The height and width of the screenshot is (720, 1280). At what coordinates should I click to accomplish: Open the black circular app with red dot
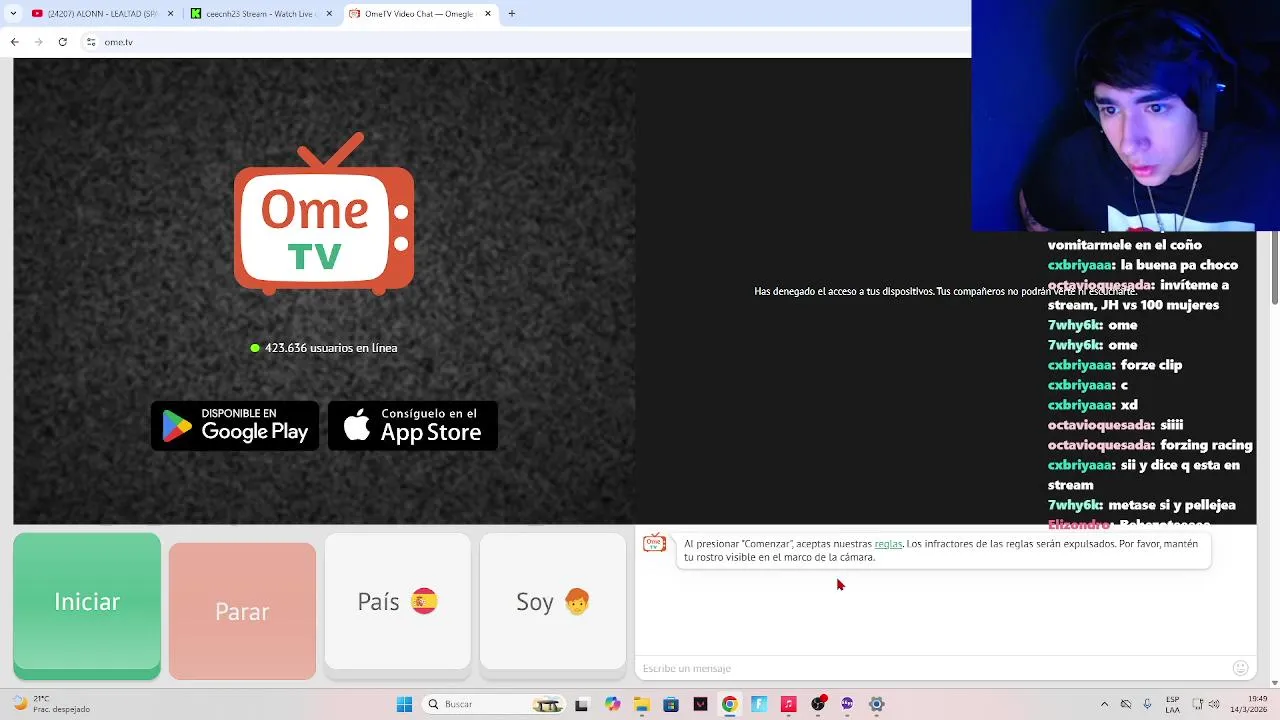[818, 704]
